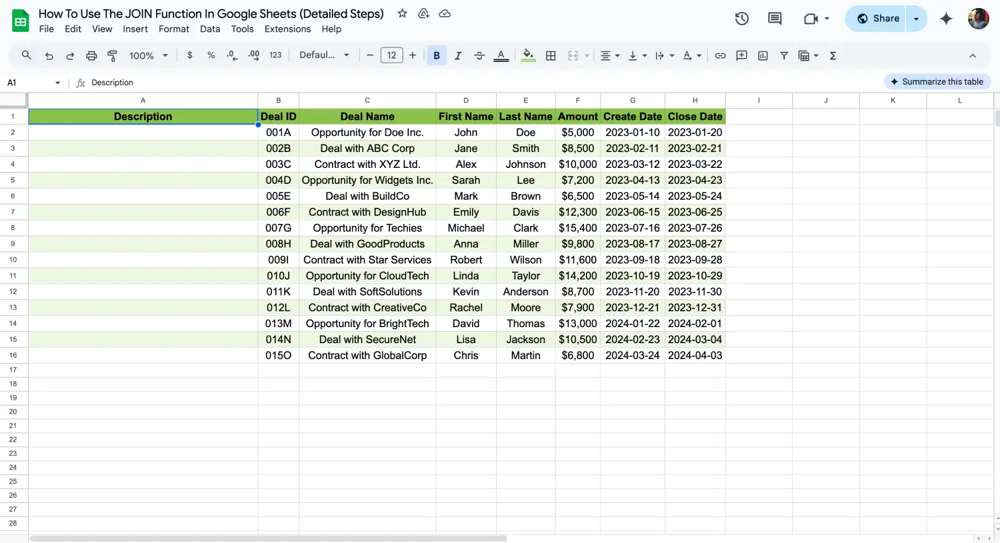Open version history clock icon
This screenshot has width=1000, height=543.
(x=742, y=19)
